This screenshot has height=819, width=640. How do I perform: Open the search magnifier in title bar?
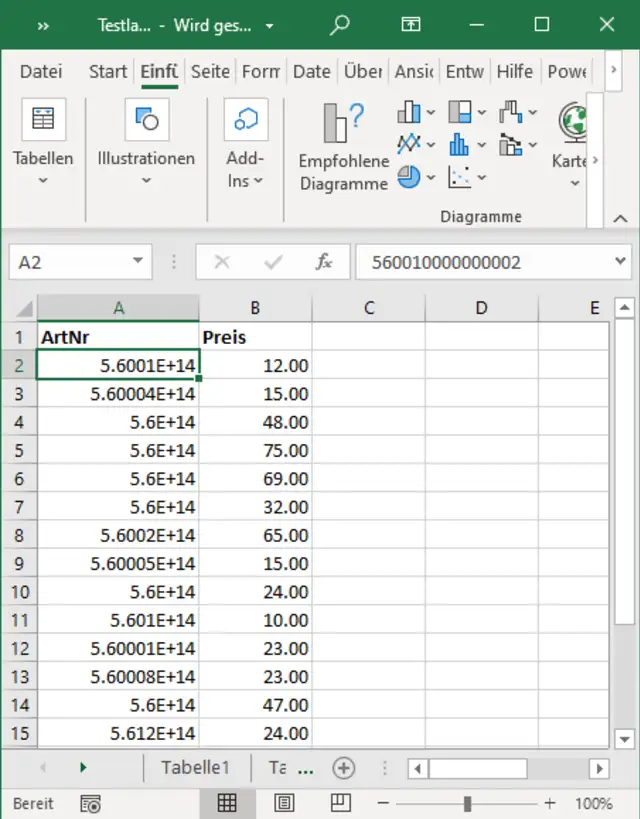pos(340,25)
